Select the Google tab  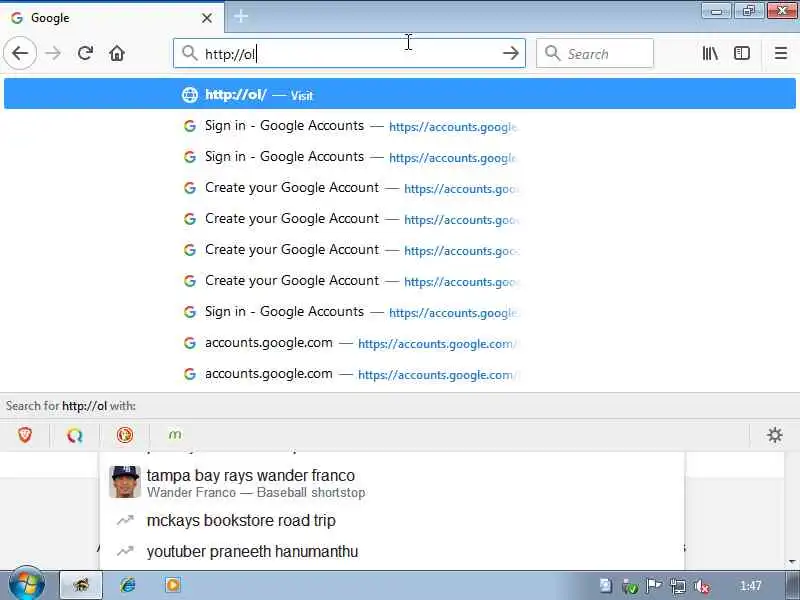tap(112, 18)
